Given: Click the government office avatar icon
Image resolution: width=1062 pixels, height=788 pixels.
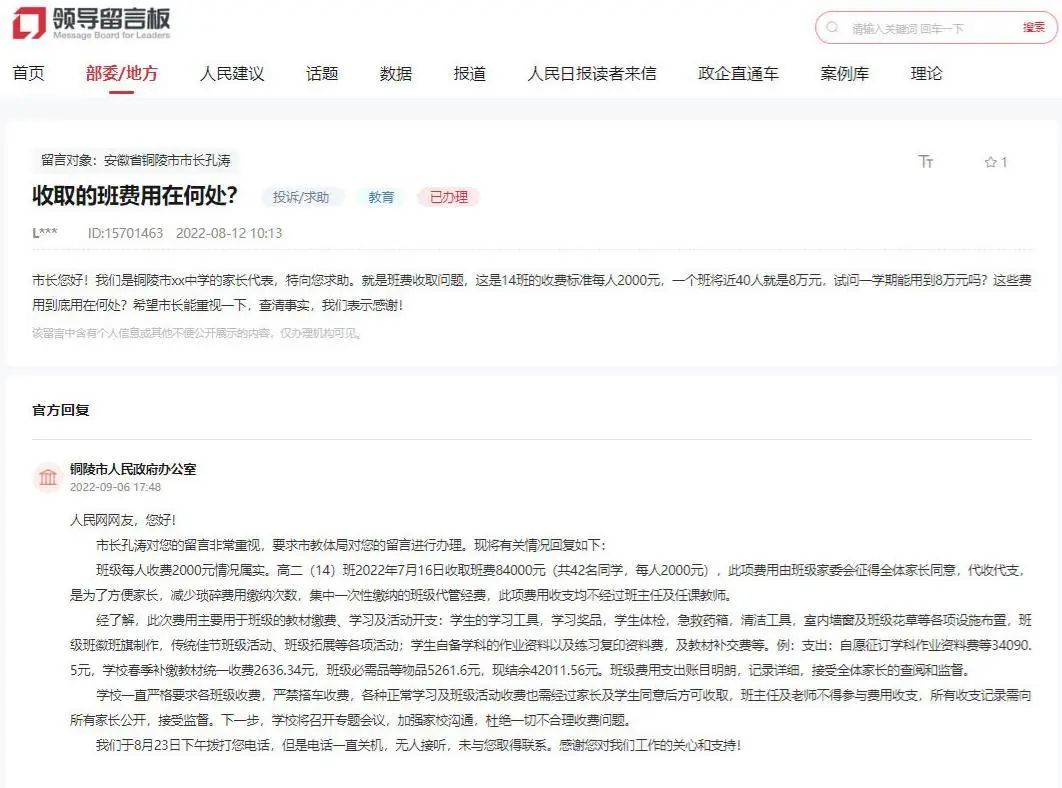Looking at the screenshot, I should pos(48,478).
